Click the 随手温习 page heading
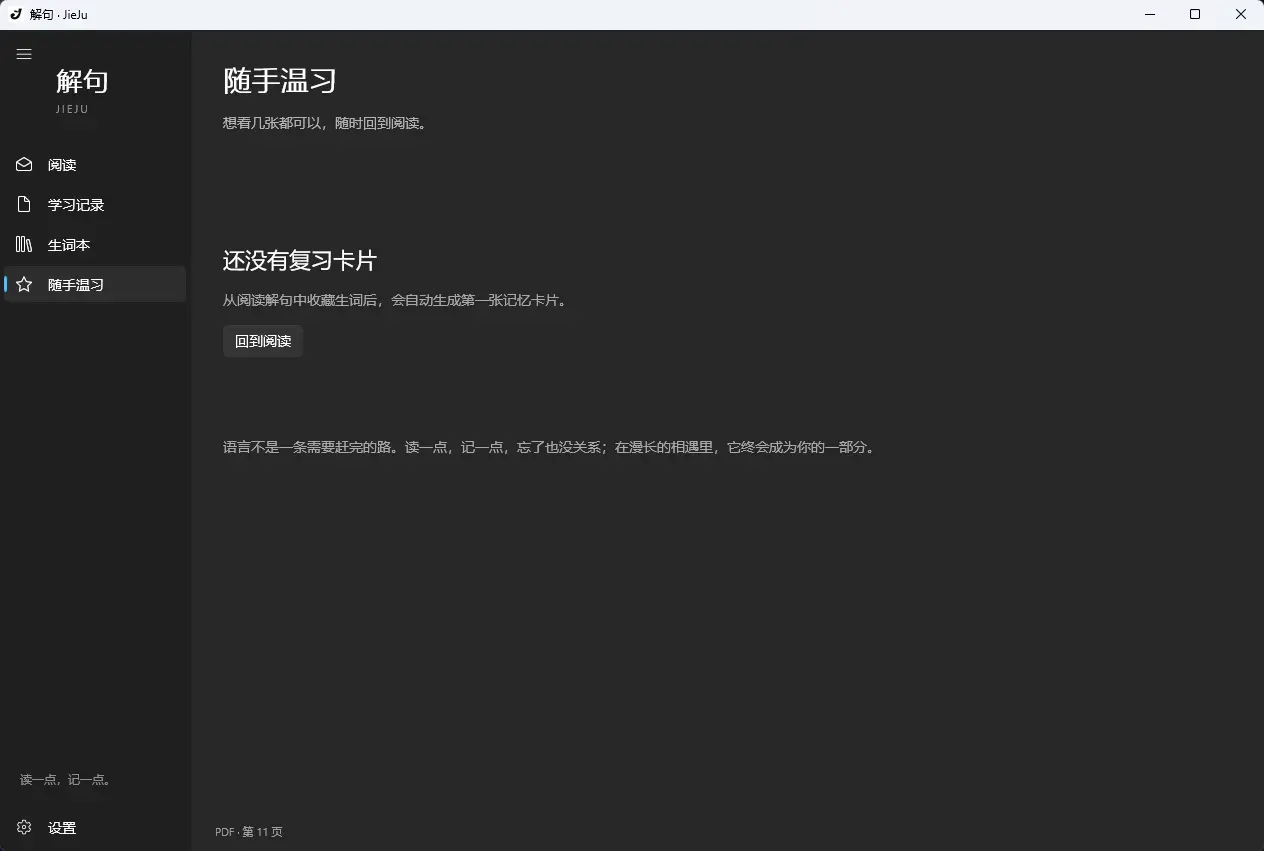1264x851 pixels. (x=279, y=81)
